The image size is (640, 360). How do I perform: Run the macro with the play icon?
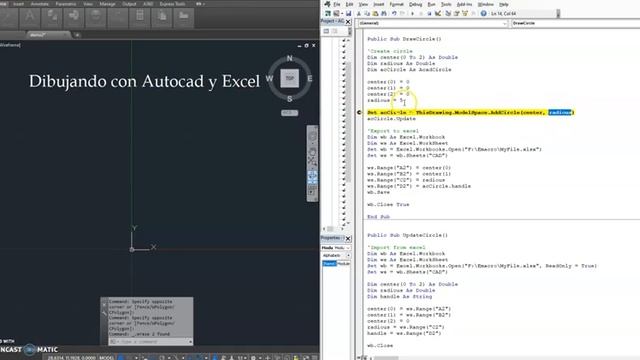click(x=412, y=13)
